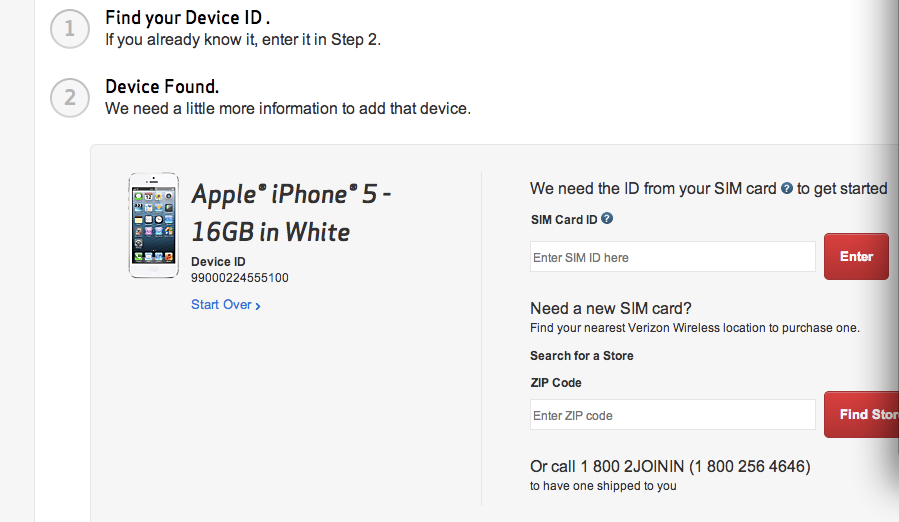Image resolution: width=899 pixels, height=522 pixels.
Task: Focus the Enter SIM ID field
Action: pos(672,257)
